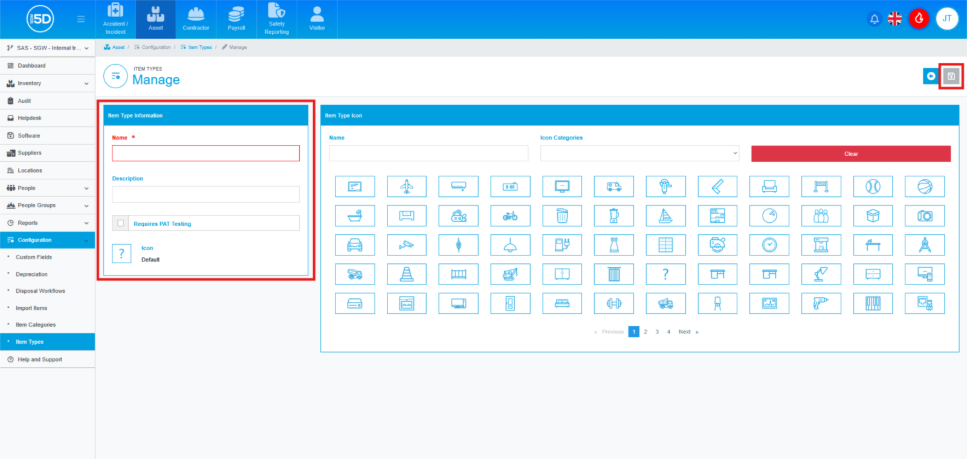This screenshot has width=967, height=459.
Task: Select the dumbbell icon in the grid
Action: click(x=614, y=302)
